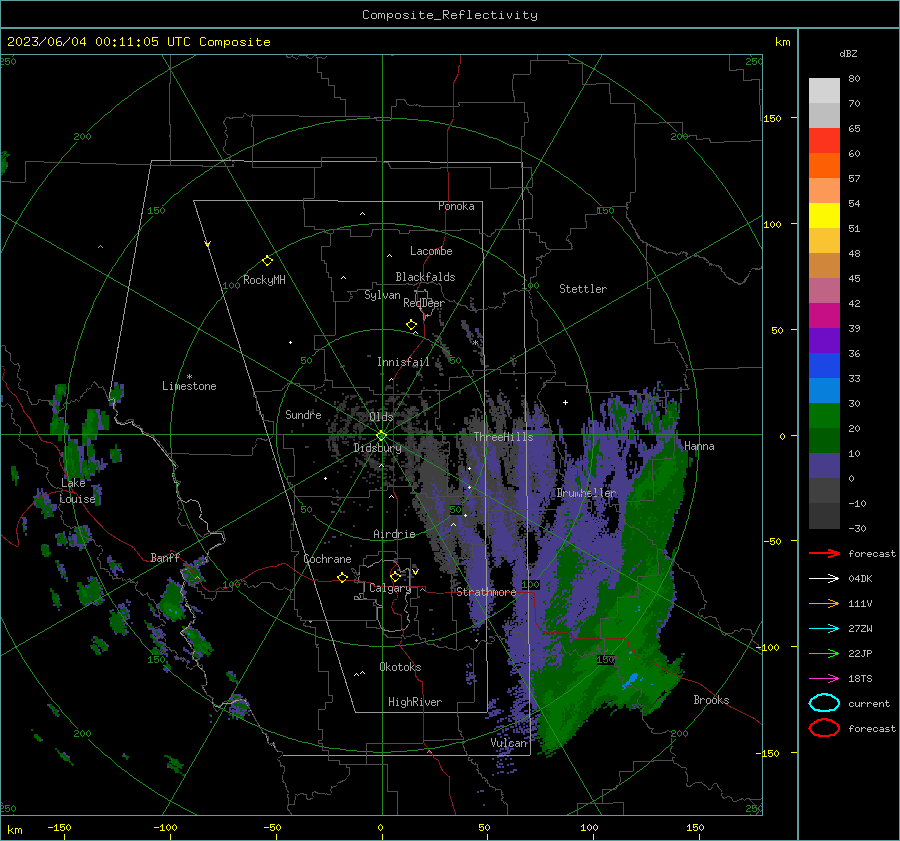Click the white plus marker west of Hanna
The height and width of the screenshot is (841, 900).
tap(565, 402)
